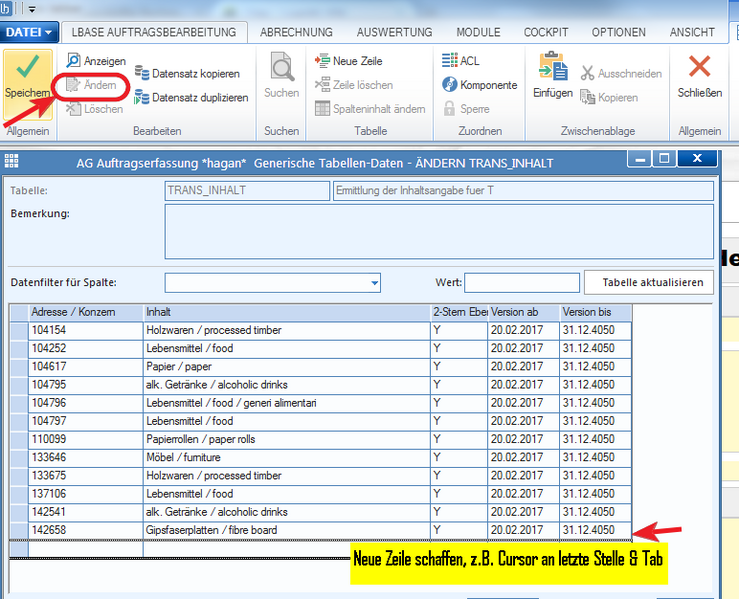Click the window grid icon in title bar
Viewport: 739px width, 599px height.
11,161
